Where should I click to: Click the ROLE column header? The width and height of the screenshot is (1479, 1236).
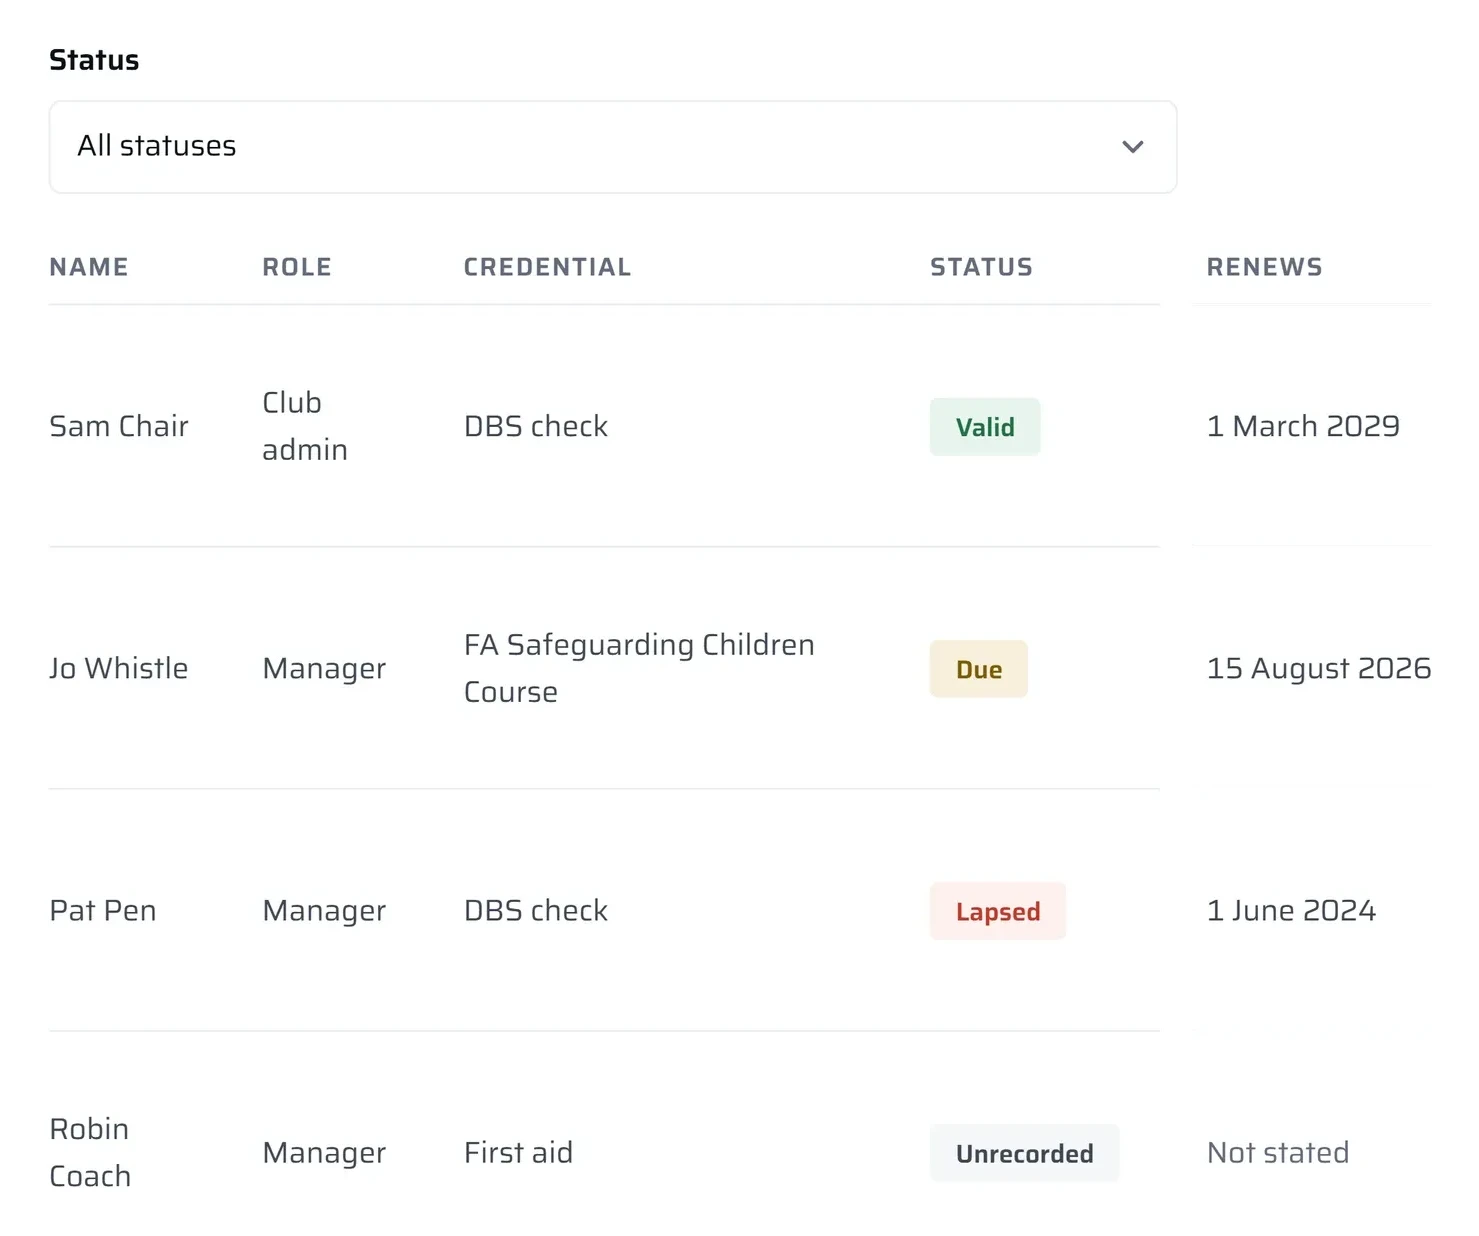(x=297, y=267)
